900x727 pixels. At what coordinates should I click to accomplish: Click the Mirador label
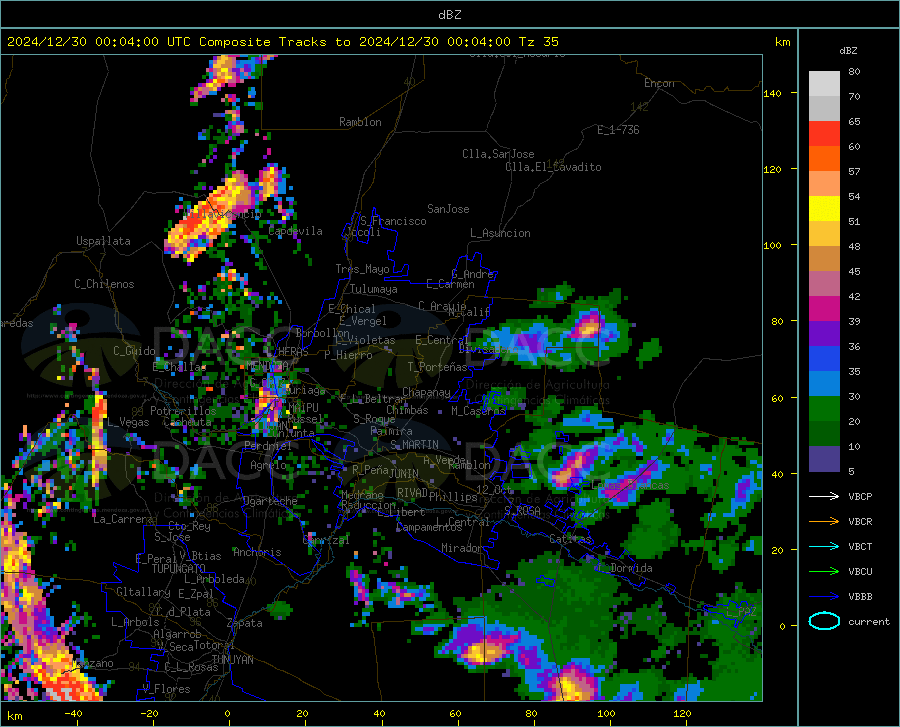click(x=462, y=548)
